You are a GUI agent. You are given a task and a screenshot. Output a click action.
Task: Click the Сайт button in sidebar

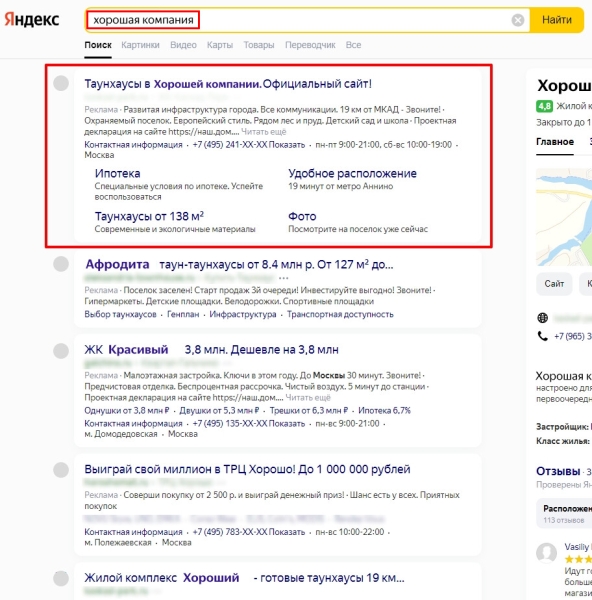pos(554,284)
